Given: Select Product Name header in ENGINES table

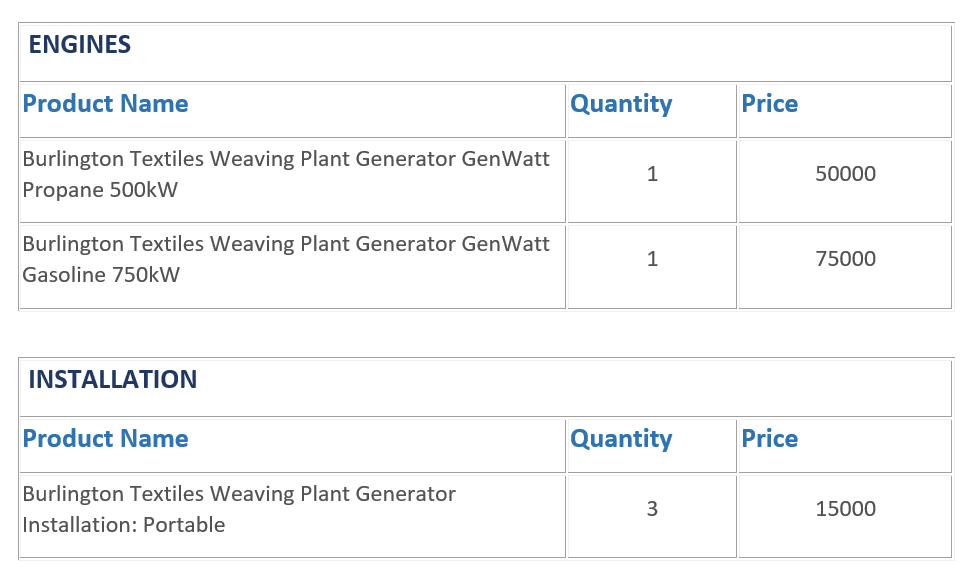Looking at the screenshot, I should [106, 104].
